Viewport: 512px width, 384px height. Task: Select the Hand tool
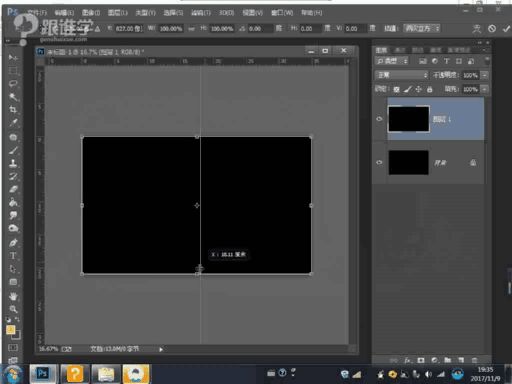13,296
